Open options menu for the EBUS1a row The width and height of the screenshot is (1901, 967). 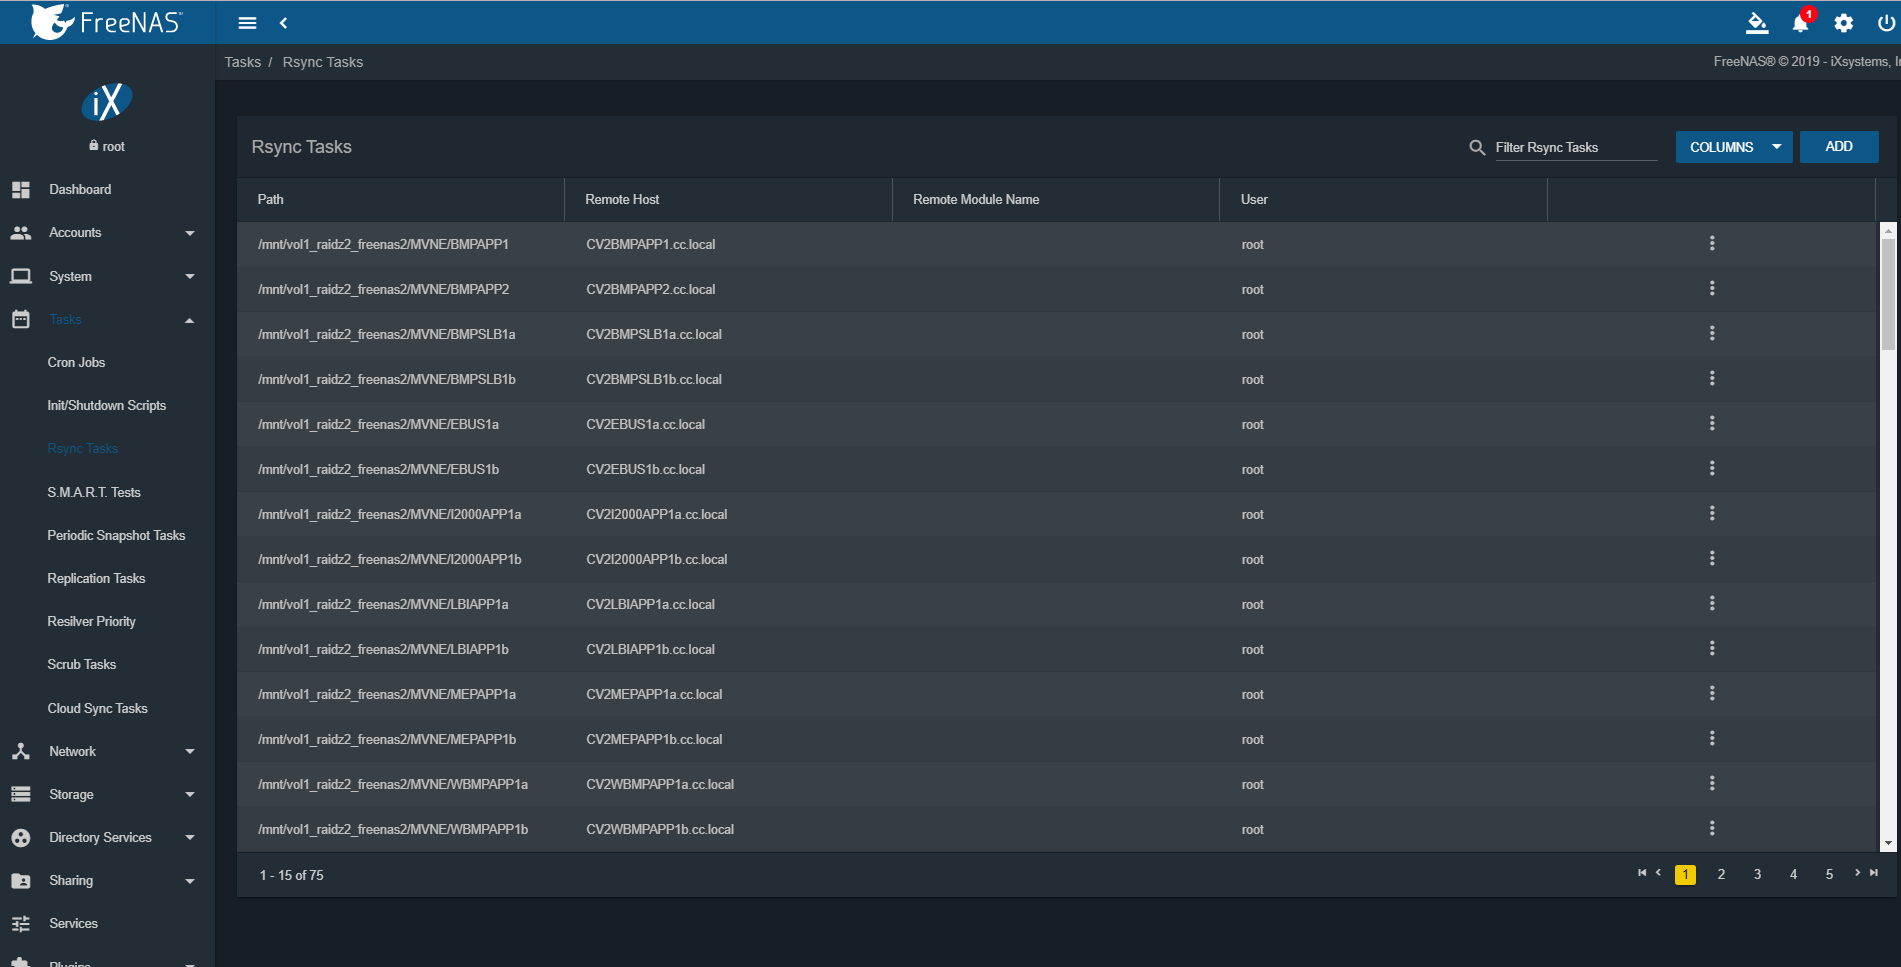[1712, 424]
